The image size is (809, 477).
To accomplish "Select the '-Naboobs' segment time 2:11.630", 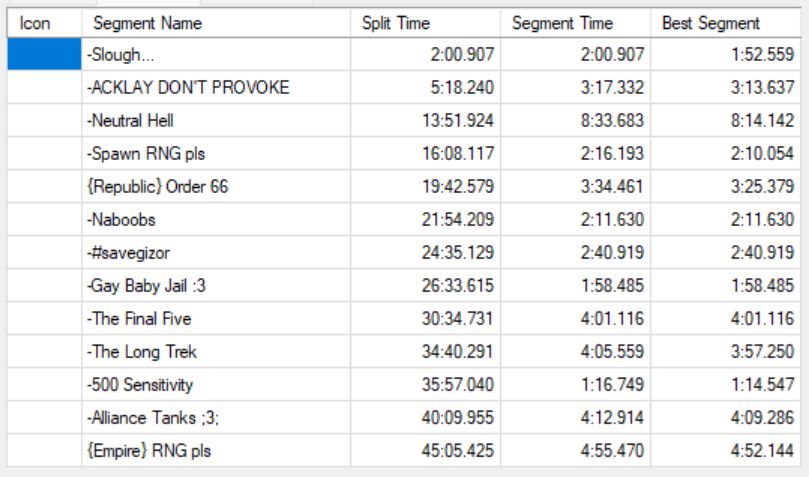I will click(576, 219).
